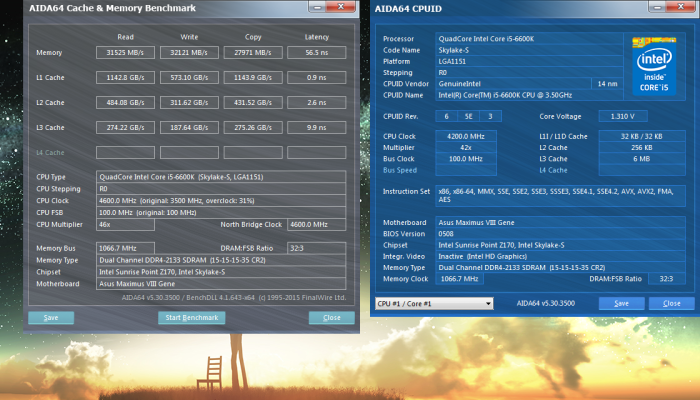This screenshot has width=700, height=400.
Task: Click the CPU Clock 4600.0 MHz overclock field
Action: 221,201
